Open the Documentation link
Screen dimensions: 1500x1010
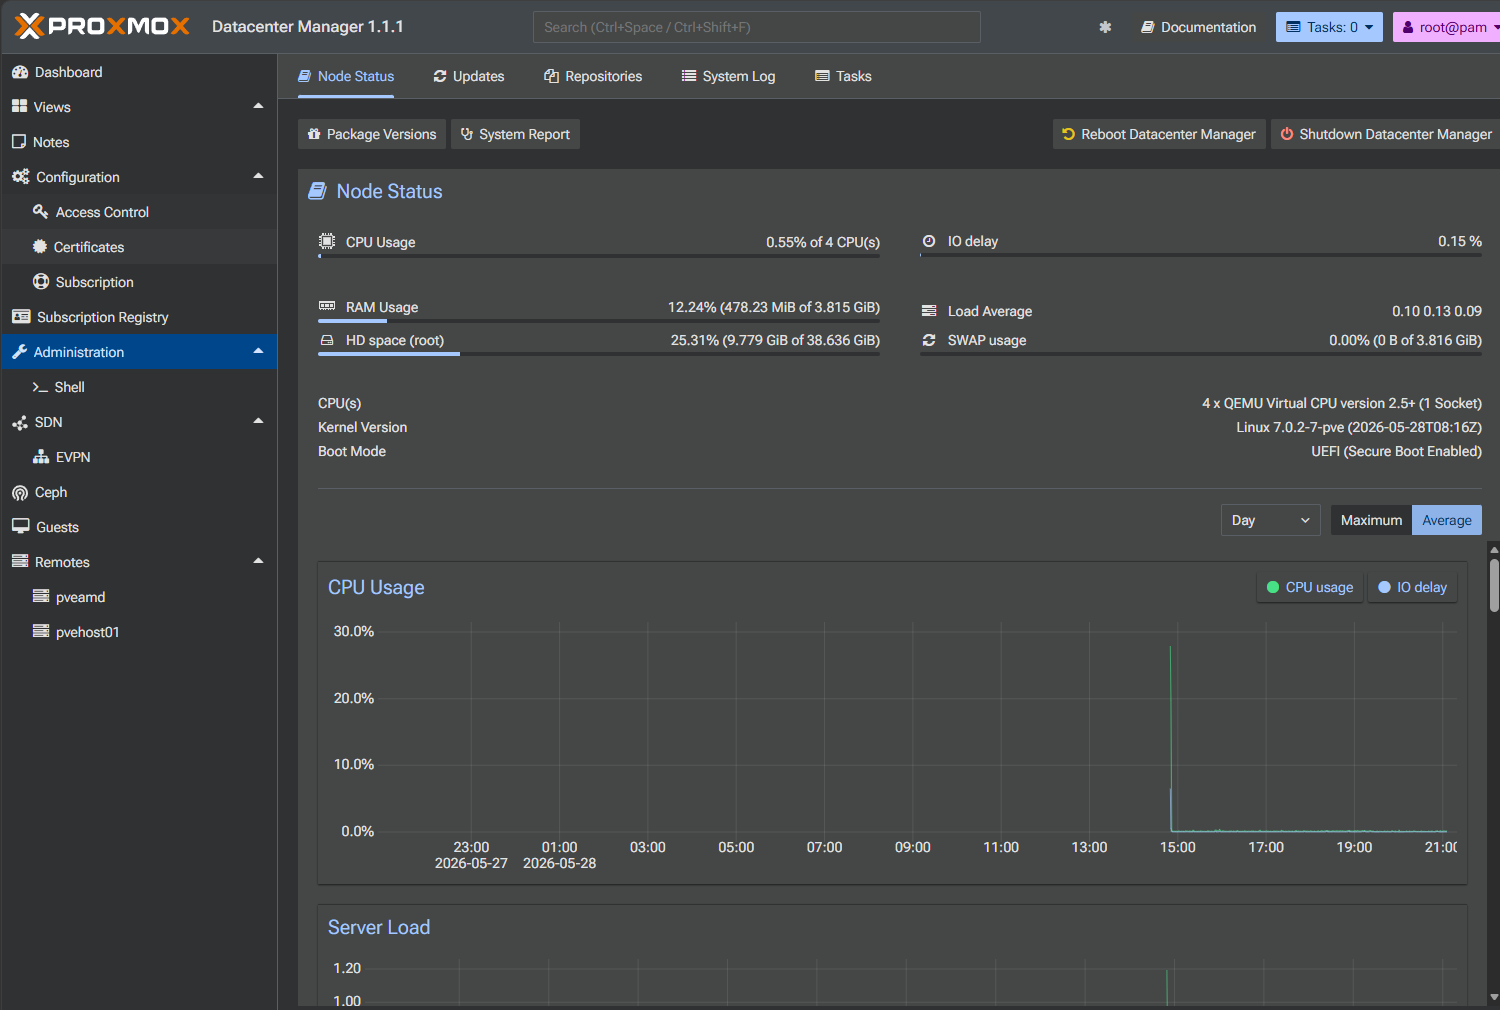point(1198,27)
